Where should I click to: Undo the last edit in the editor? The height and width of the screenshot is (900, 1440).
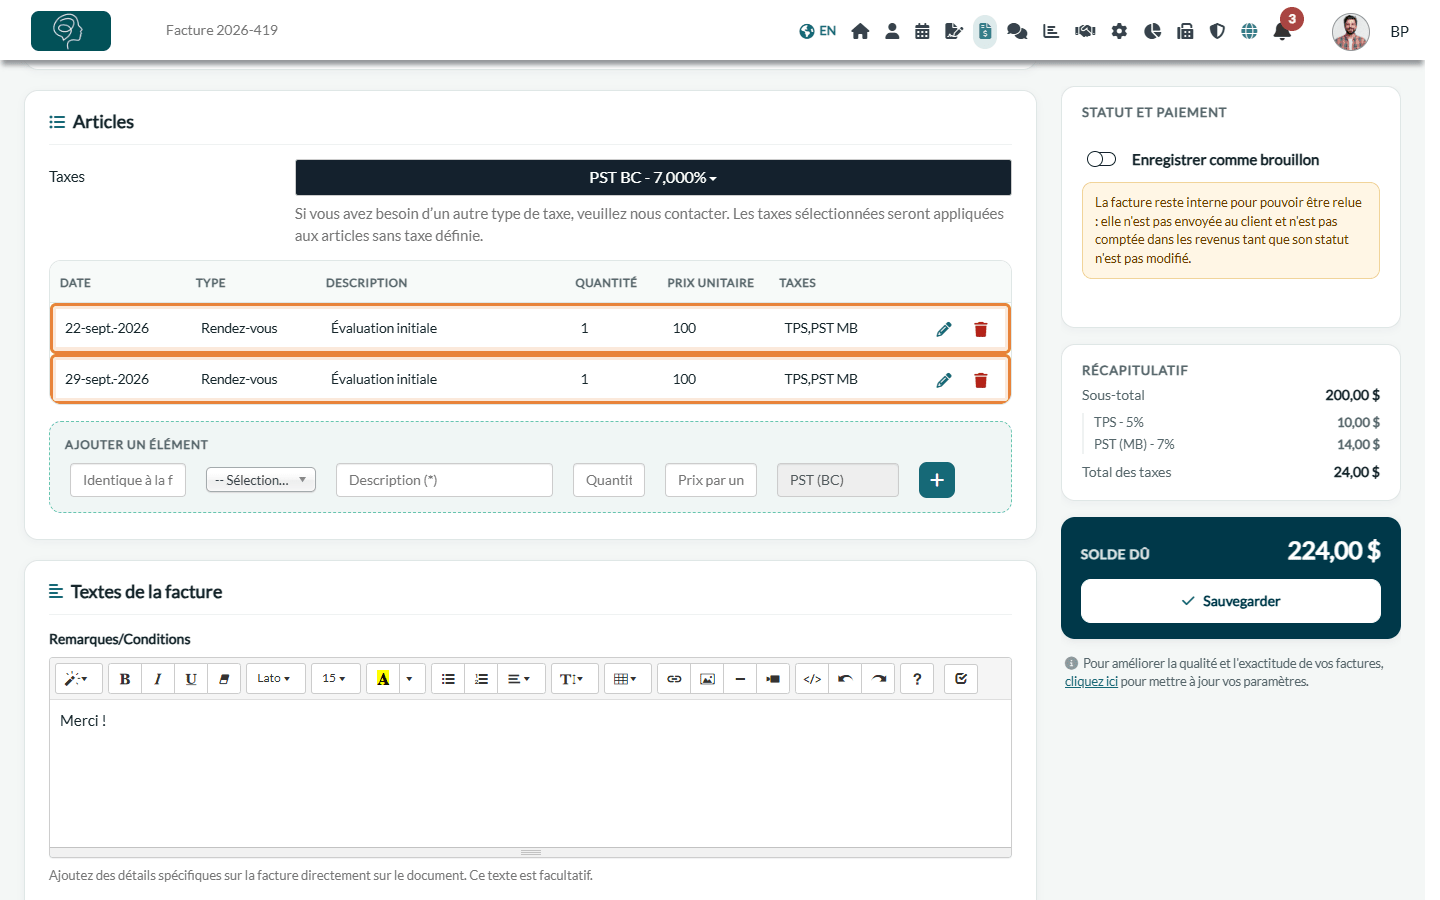coord(845,679)
